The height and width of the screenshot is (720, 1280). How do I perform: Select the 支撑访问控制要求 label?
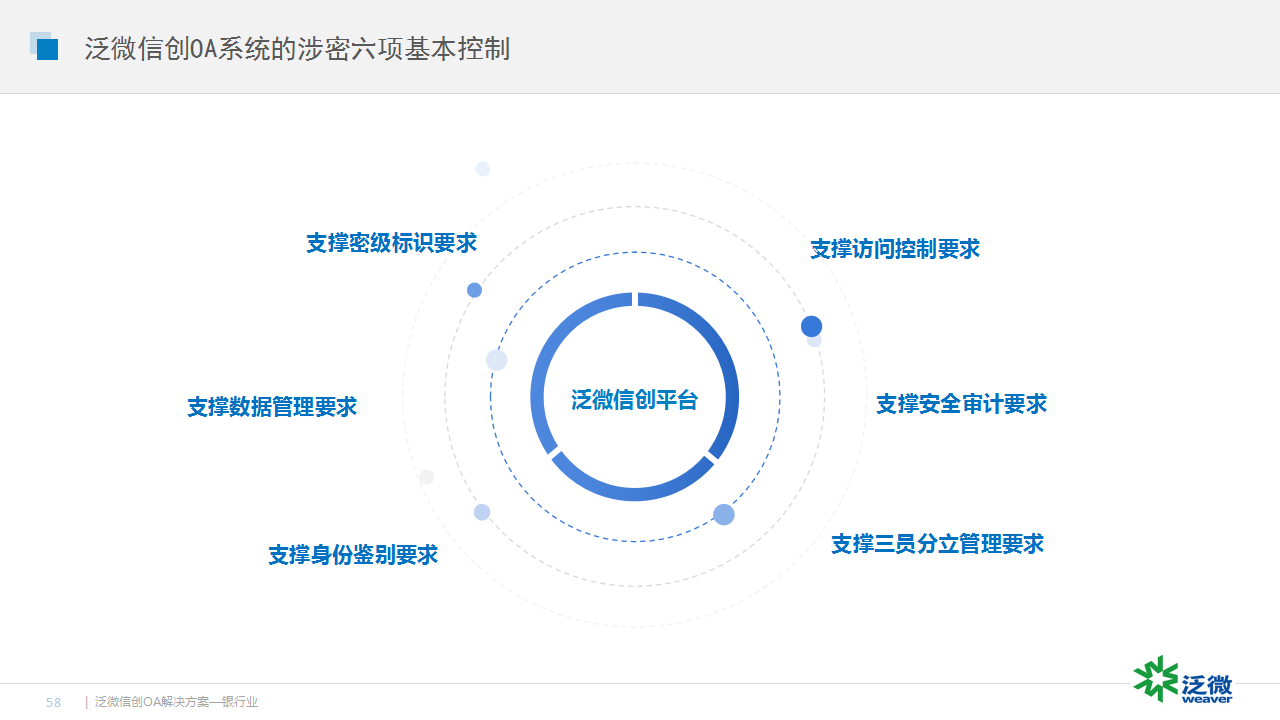pyautogui.click(x=895, y=249)
